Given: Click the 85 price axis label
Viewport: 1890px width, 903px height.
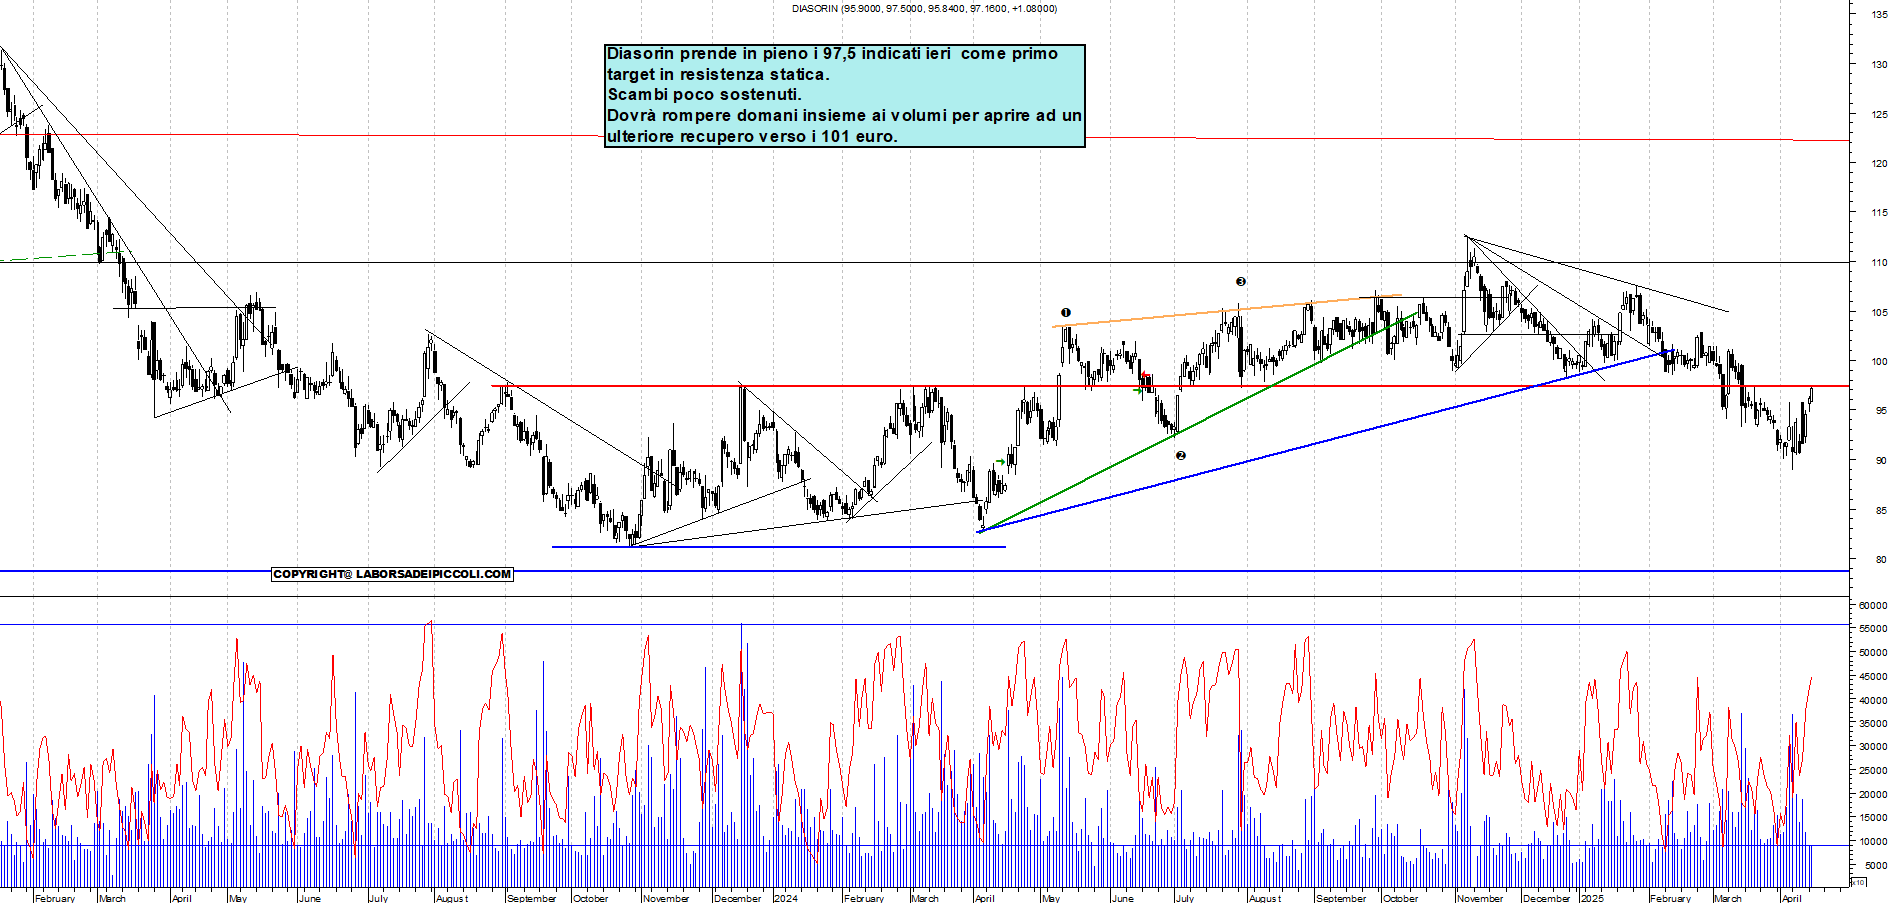Looking at the screenshot, I should [1882, 511].
